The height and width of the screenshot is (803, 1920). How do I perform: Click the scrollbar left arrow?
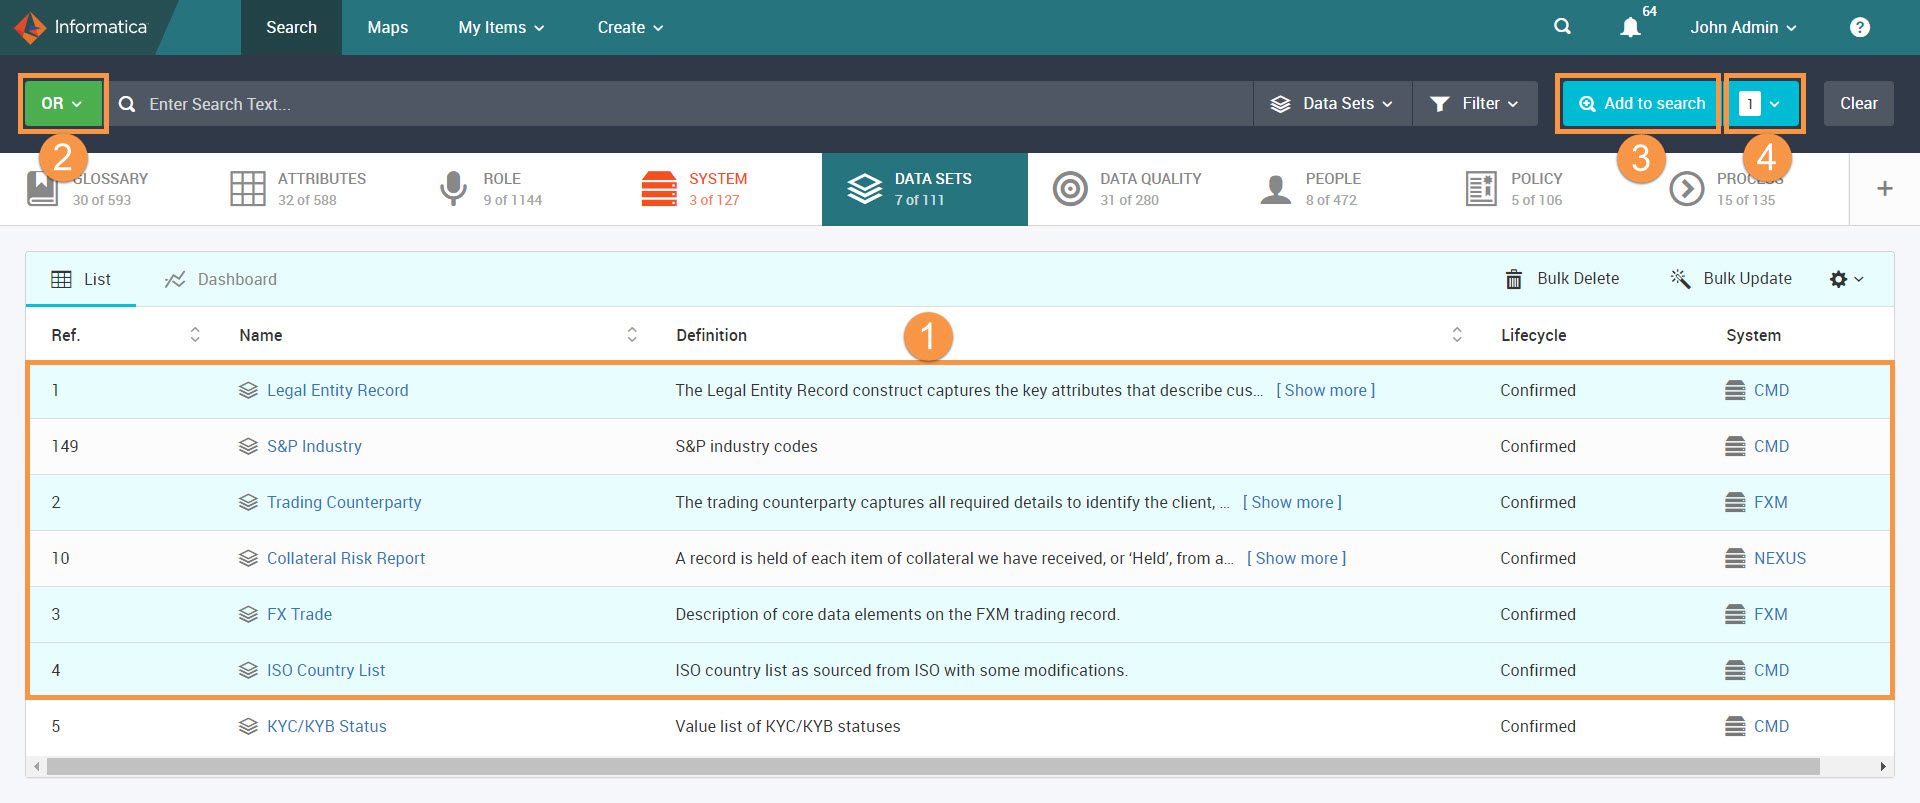click(36, 766)
